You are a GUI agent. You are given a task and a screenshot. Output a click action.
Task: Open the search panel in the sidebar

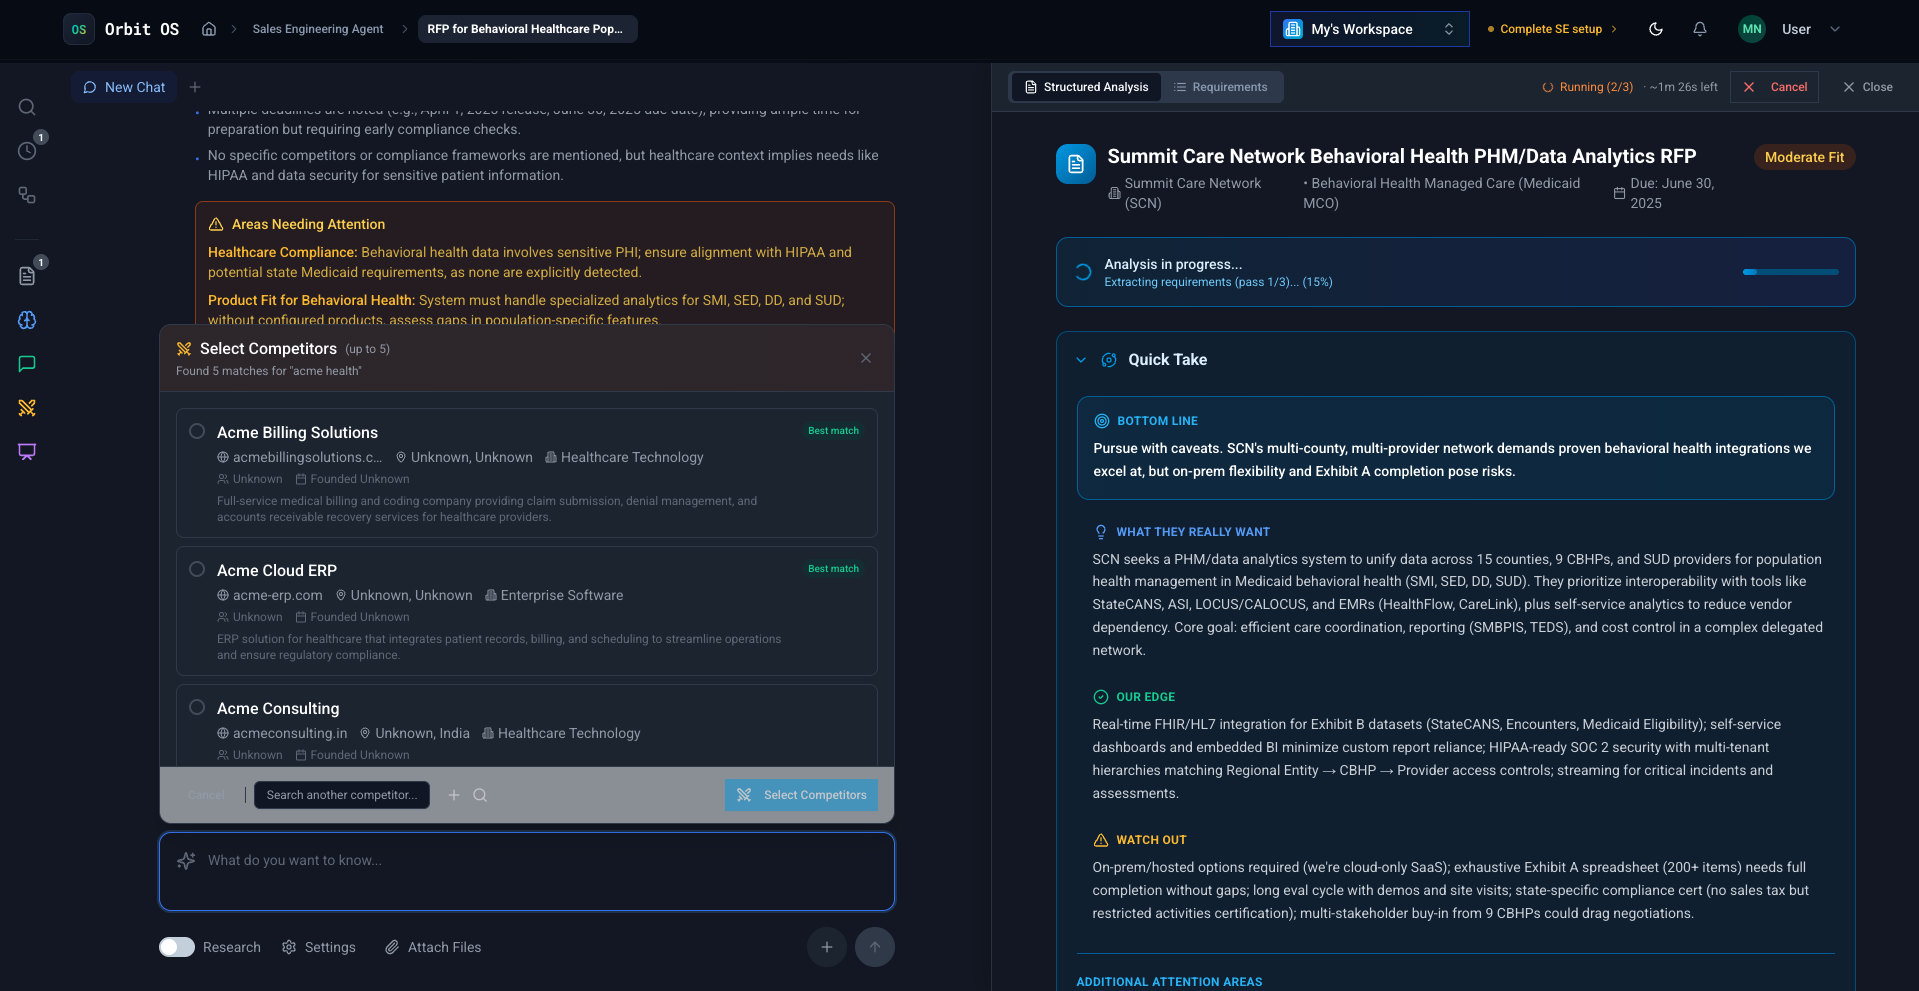coord(26,106)
